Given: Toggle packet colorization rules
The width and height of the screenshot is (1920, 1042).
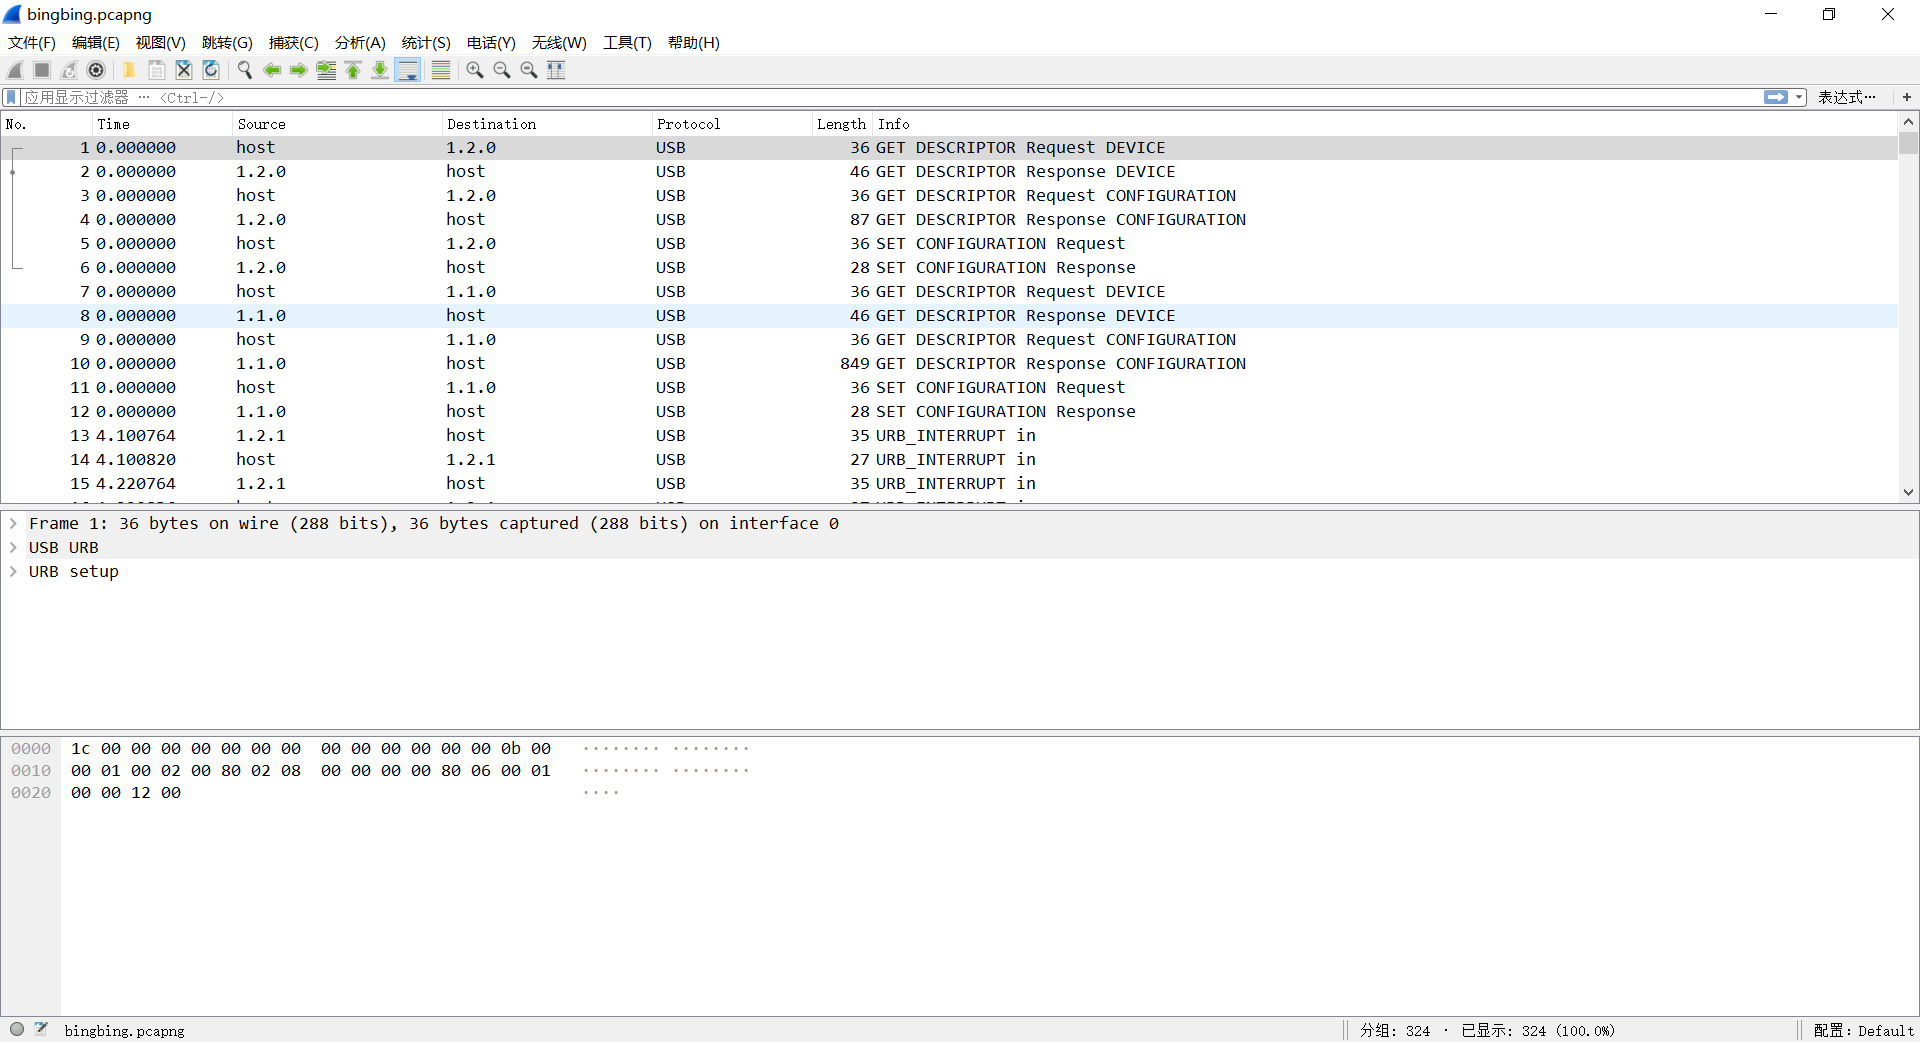Looking at the screenshot, I should click(x=440, y=70).
